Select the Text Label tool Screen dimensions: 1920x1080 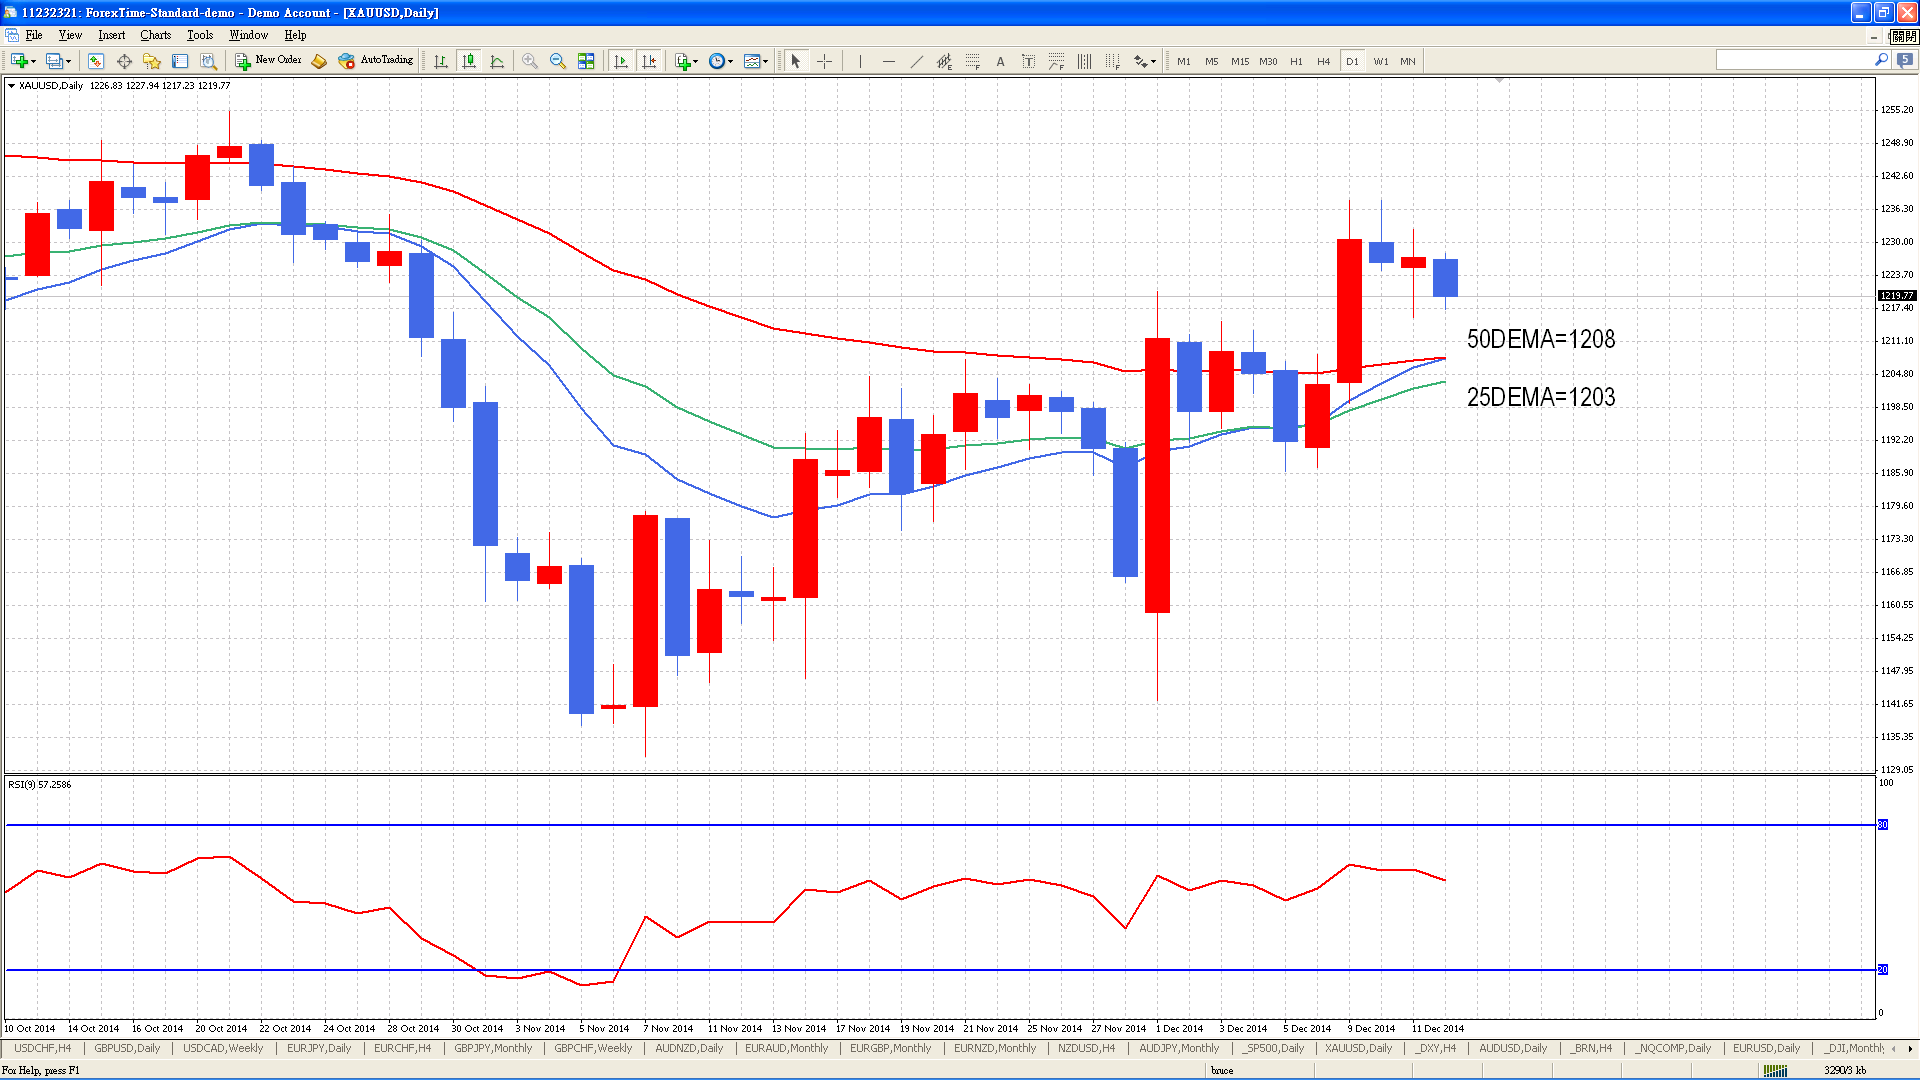(1028, 61)
